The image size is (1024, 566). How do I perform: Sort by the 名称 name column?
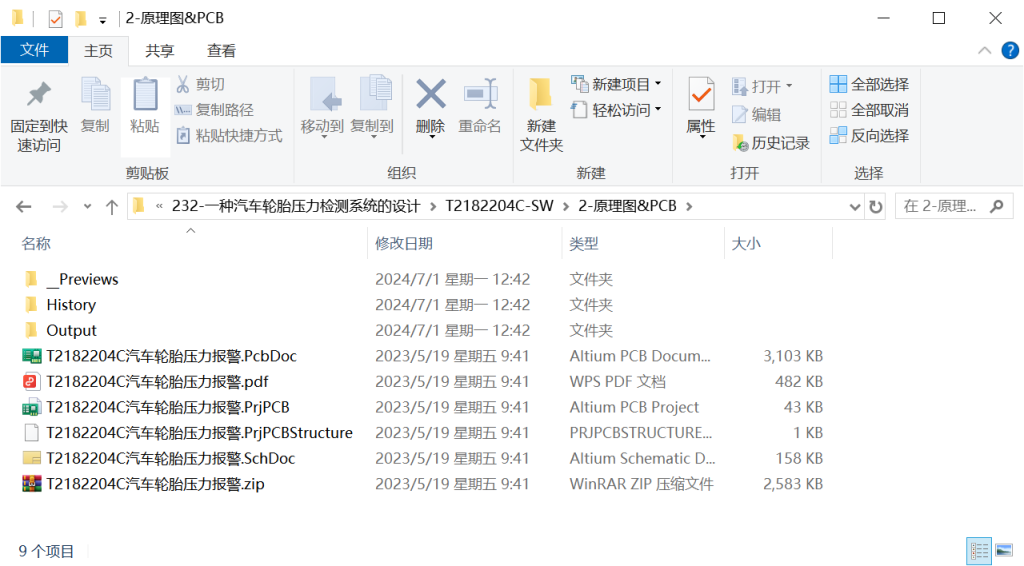point(36,244)
